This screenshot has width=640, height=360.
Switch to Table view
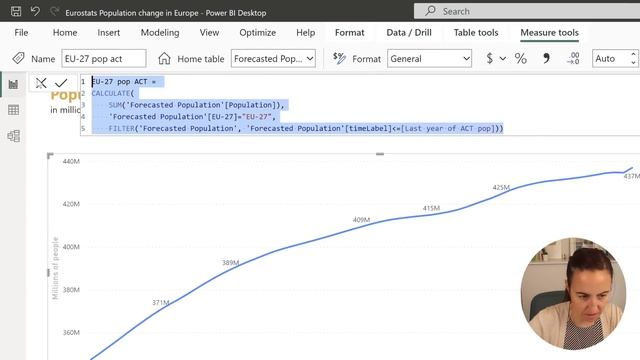pyautogui.click(x=13, y=110)
